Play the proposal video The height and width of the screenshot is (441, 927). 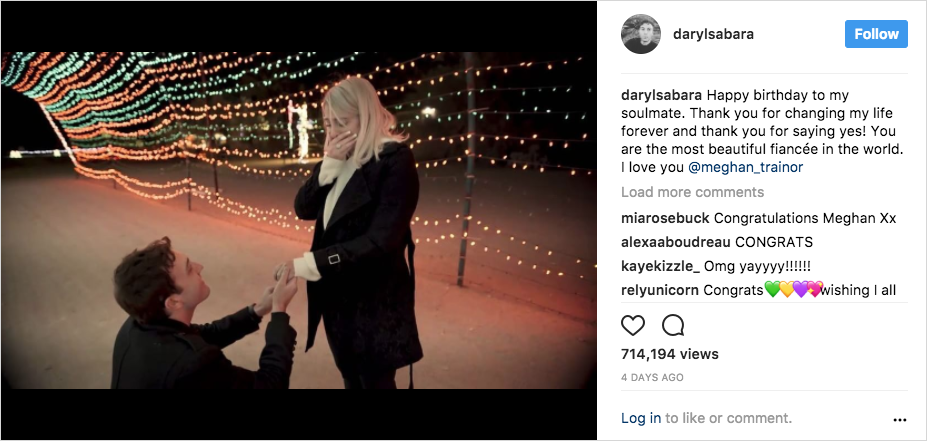[x=299, y=220]
